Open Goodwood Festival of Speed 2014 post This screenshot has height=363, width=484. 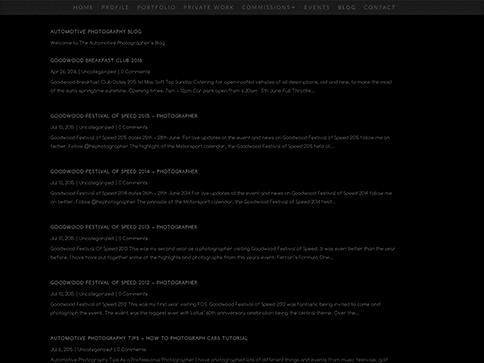(124, 172)
